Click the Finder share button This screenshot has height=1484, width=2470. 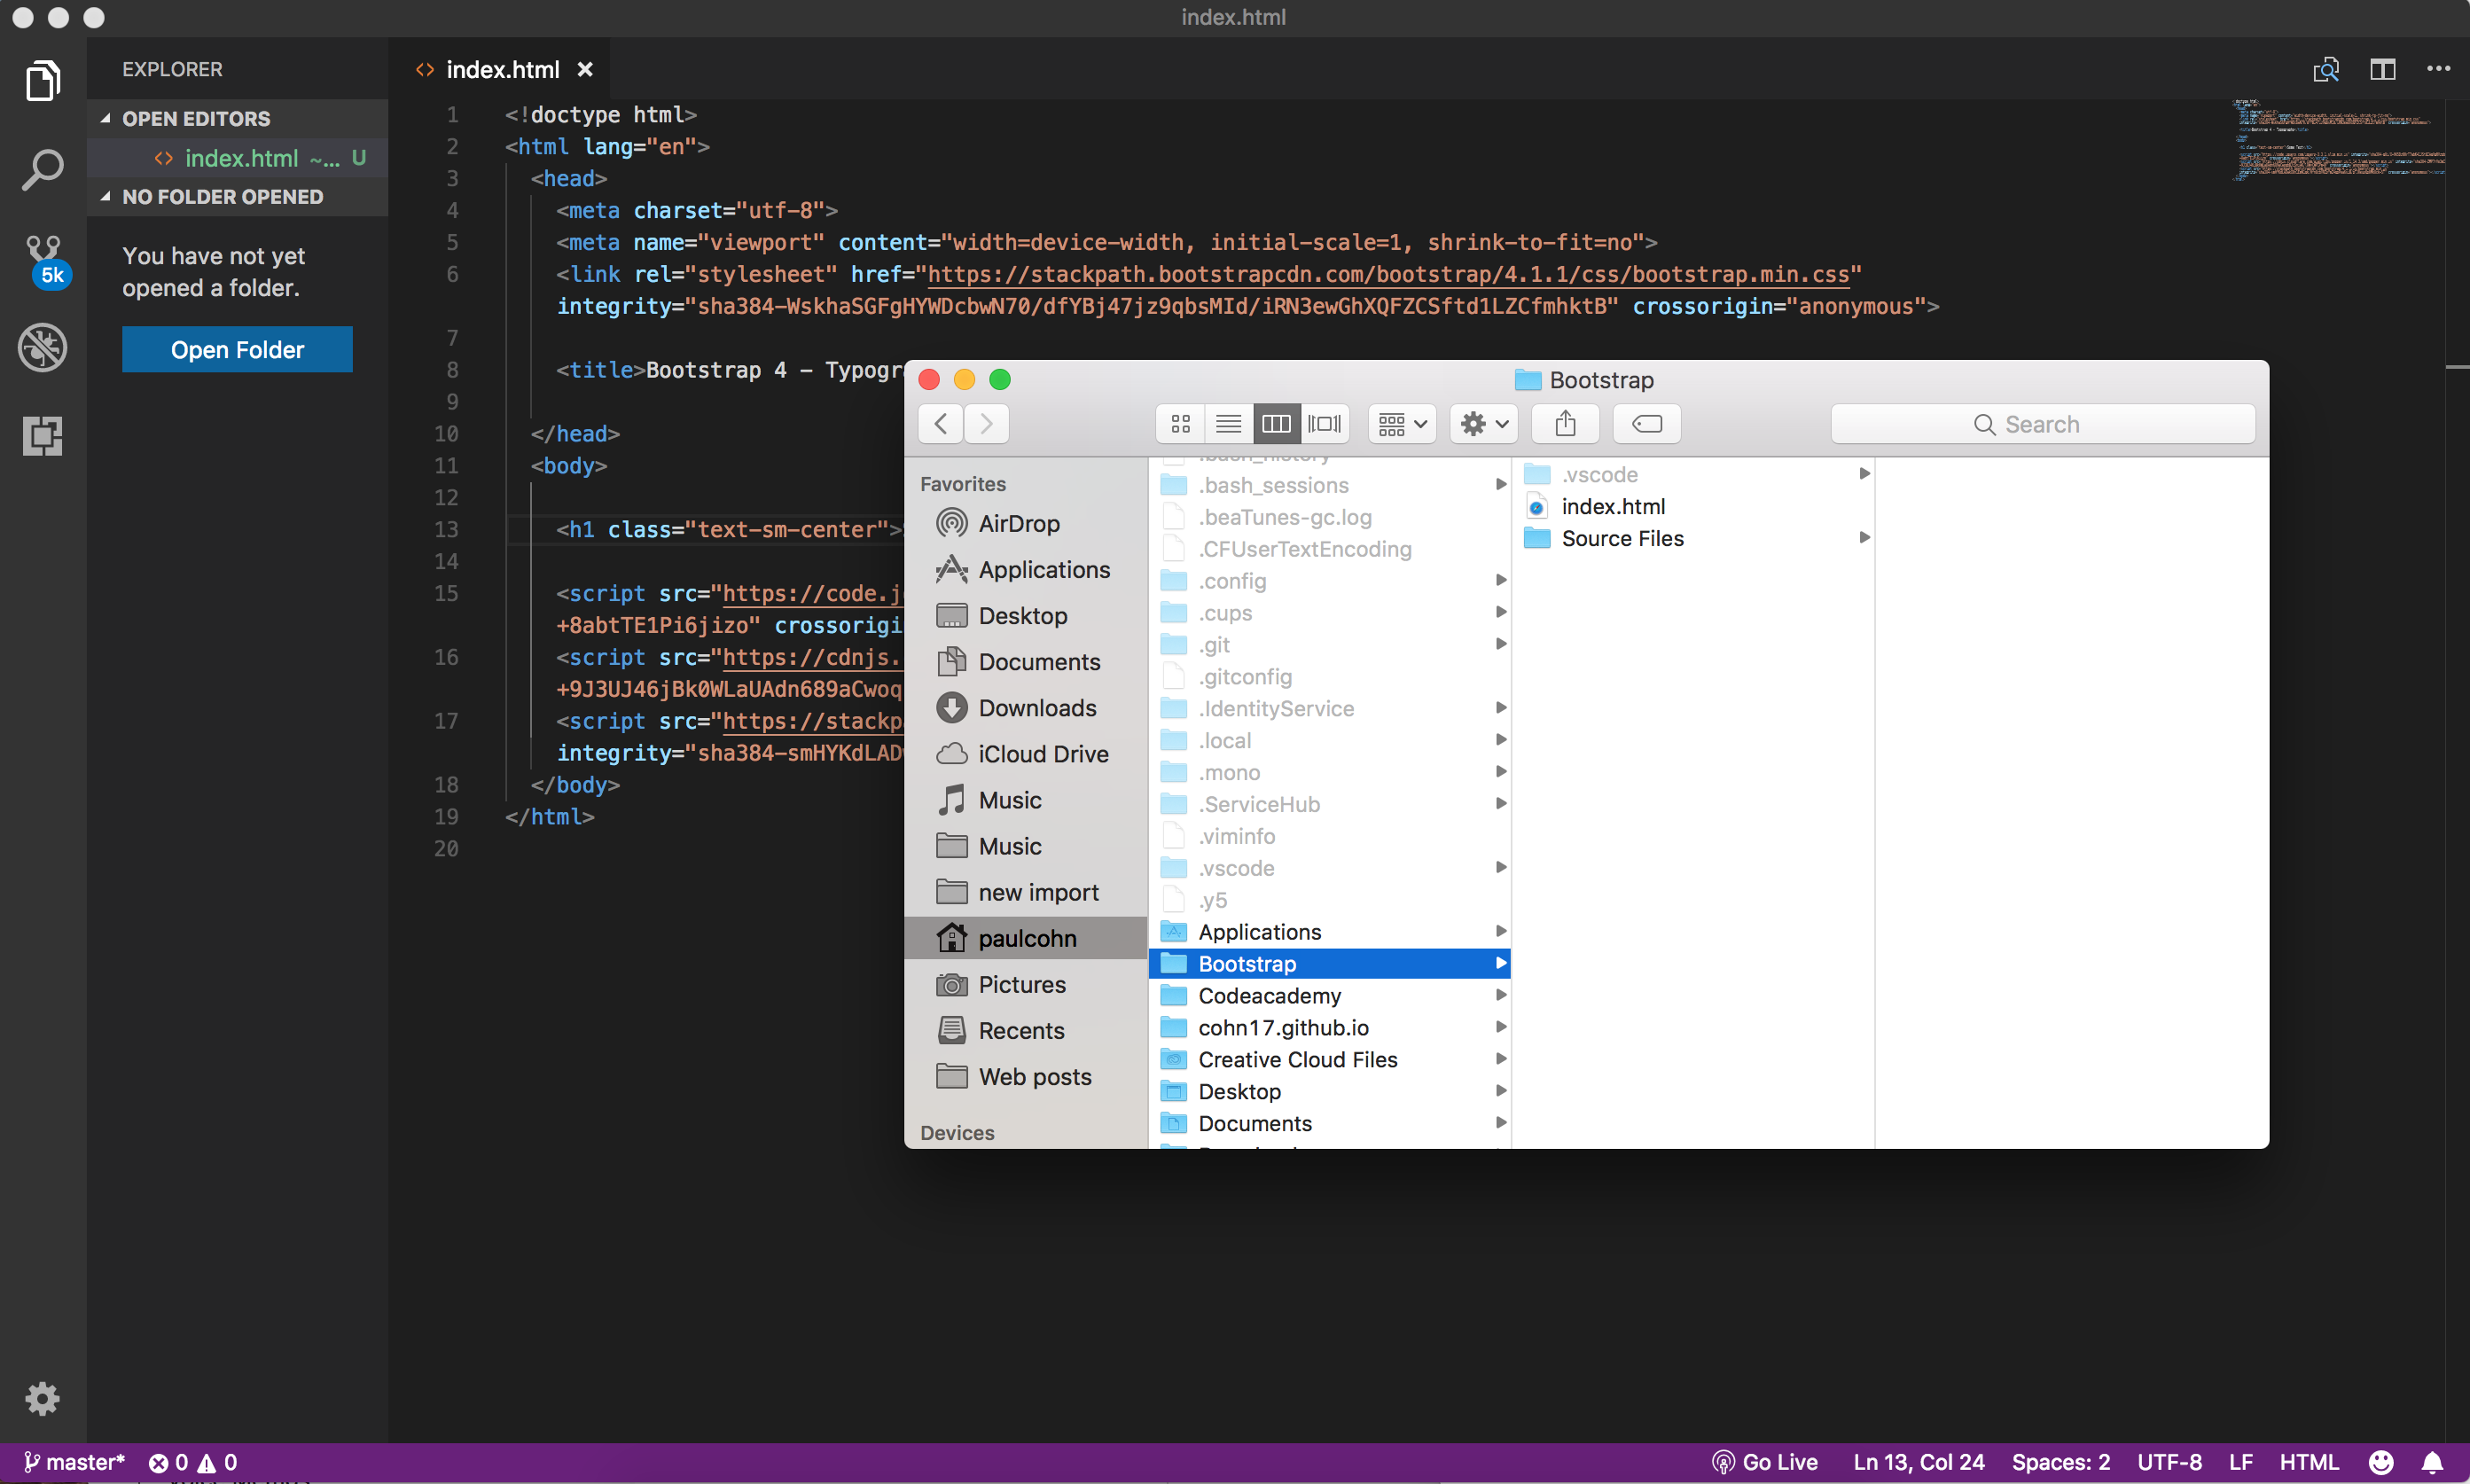(x=1565, y=424)
